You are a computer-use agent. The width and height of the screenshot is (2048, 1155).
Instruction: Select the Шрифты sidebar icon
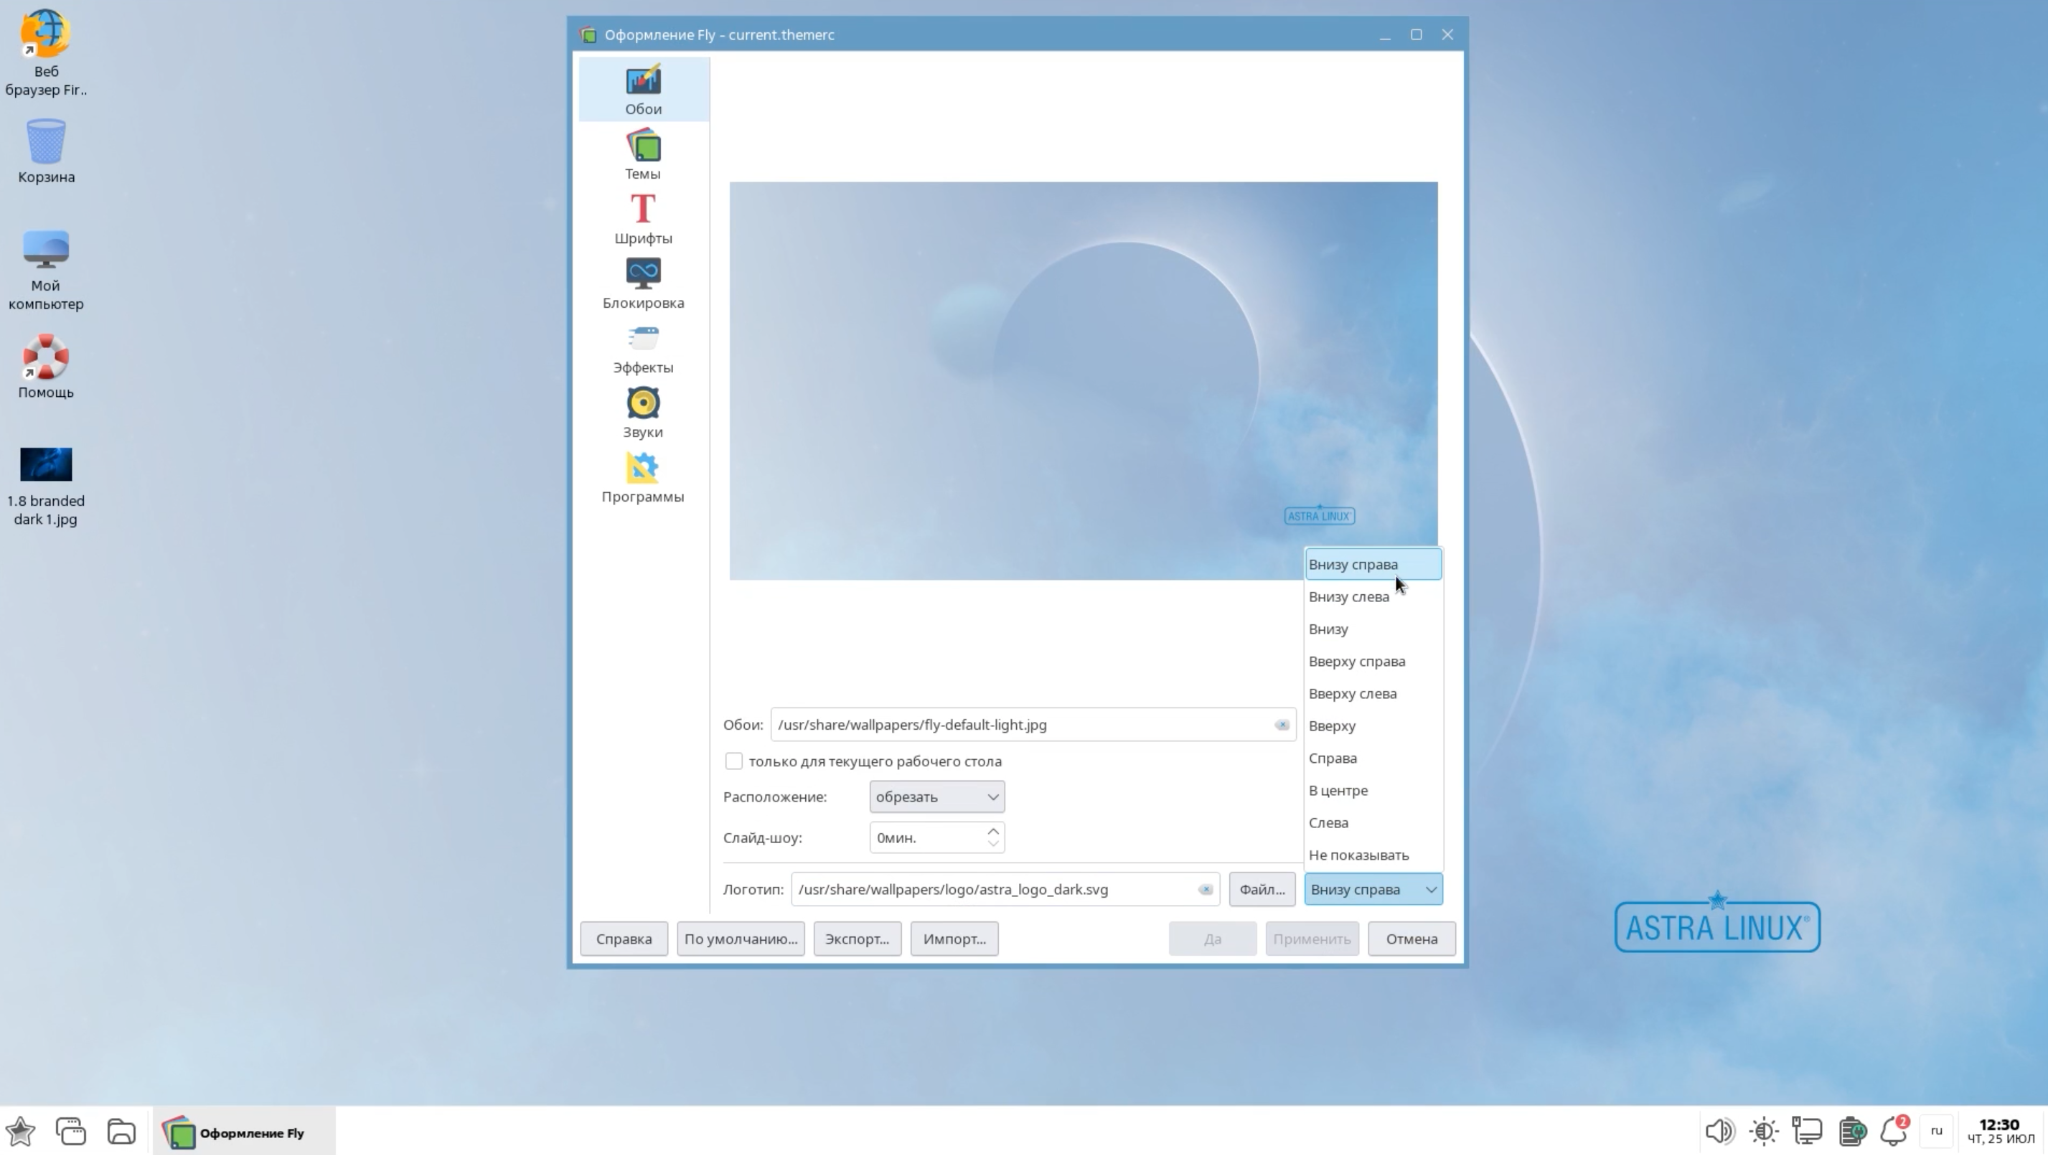[643, 210]
